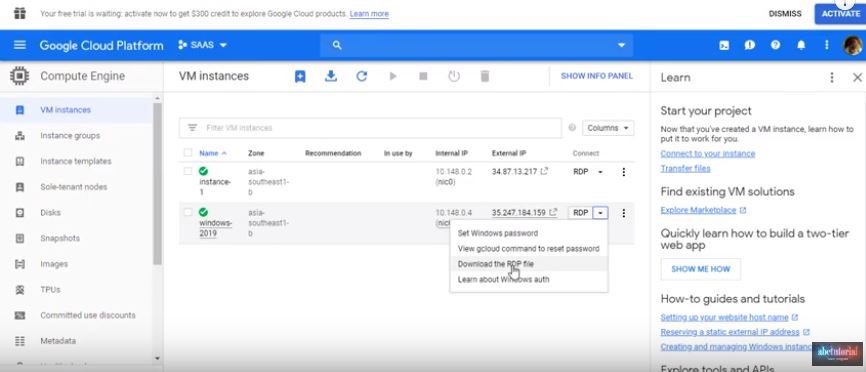Click the filter help icon beside Columns

572,127
